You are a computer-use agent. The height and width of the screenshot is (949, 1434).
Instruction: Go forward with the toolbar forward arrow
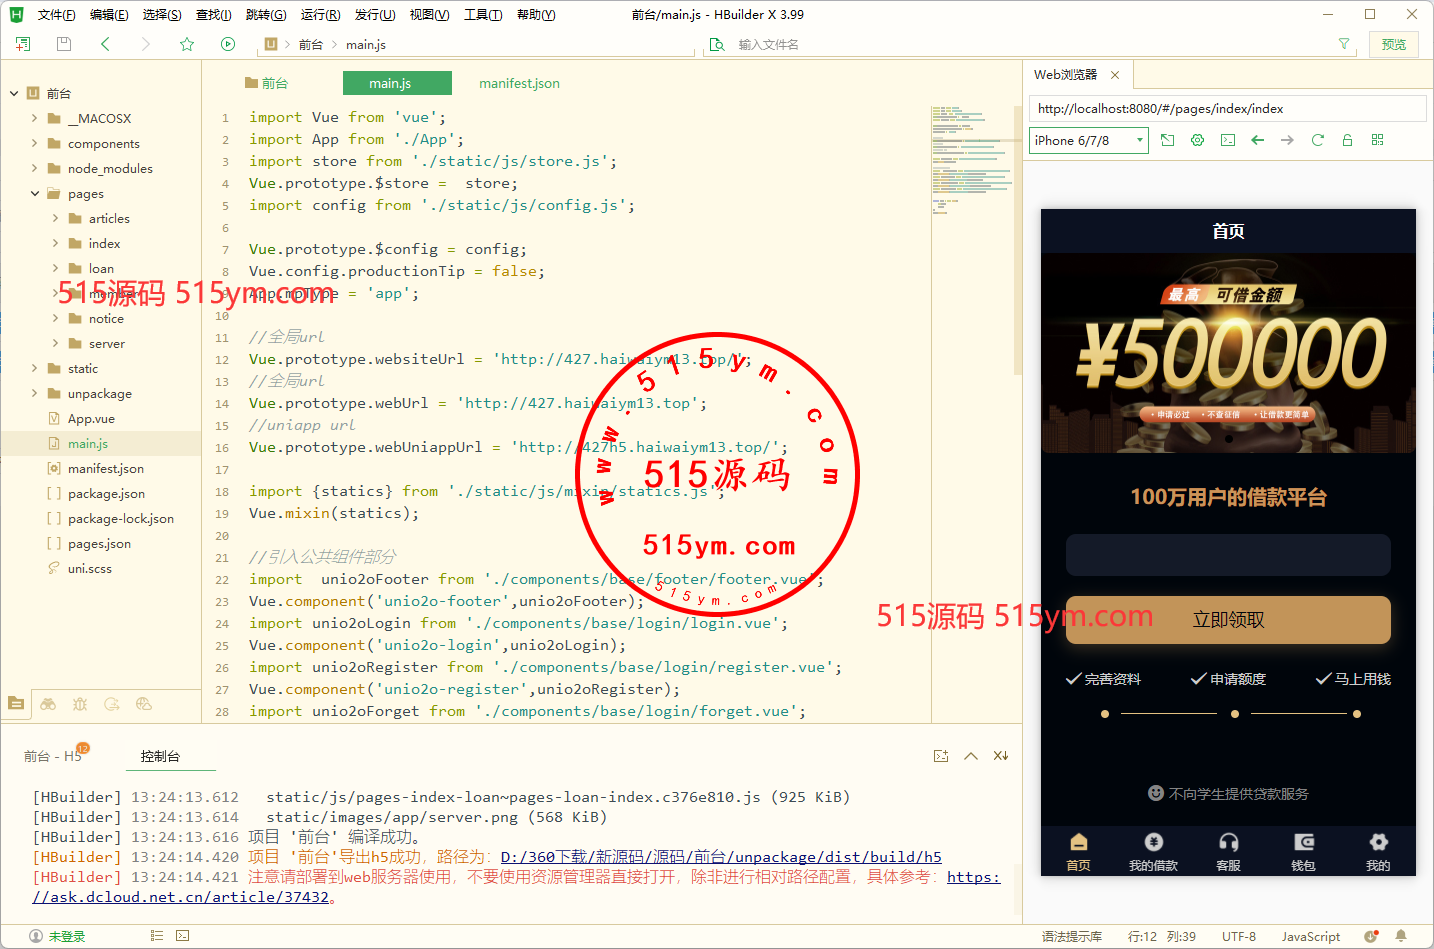click(146, 44)
